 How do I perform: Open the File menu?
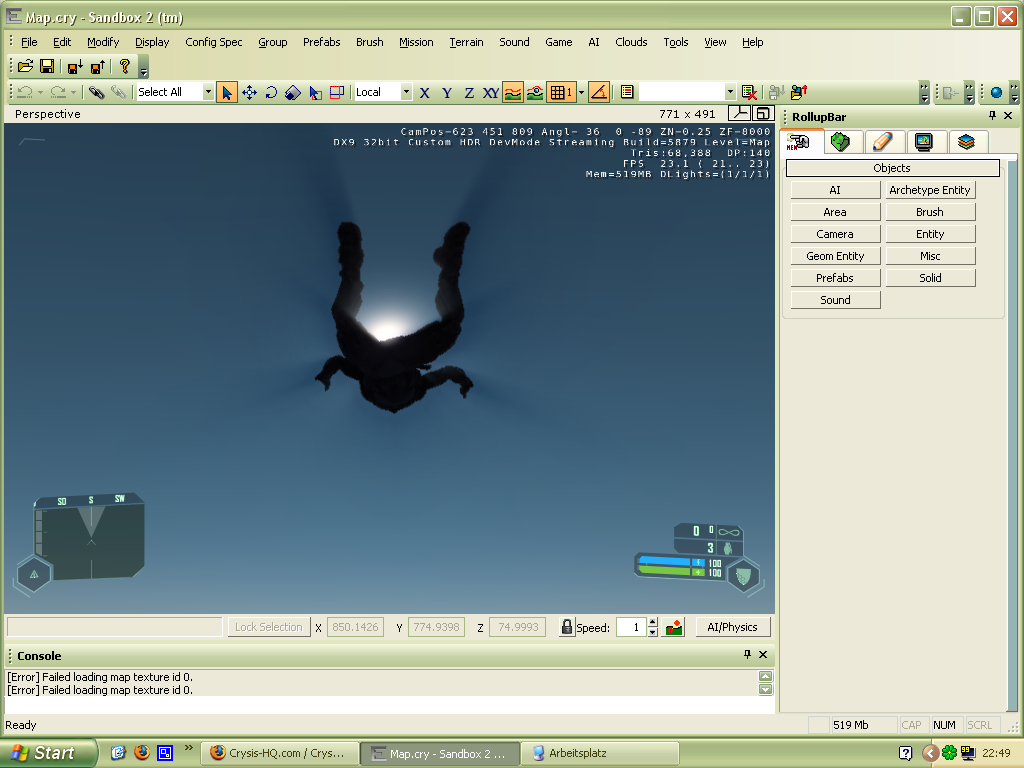tap(29, 42)
